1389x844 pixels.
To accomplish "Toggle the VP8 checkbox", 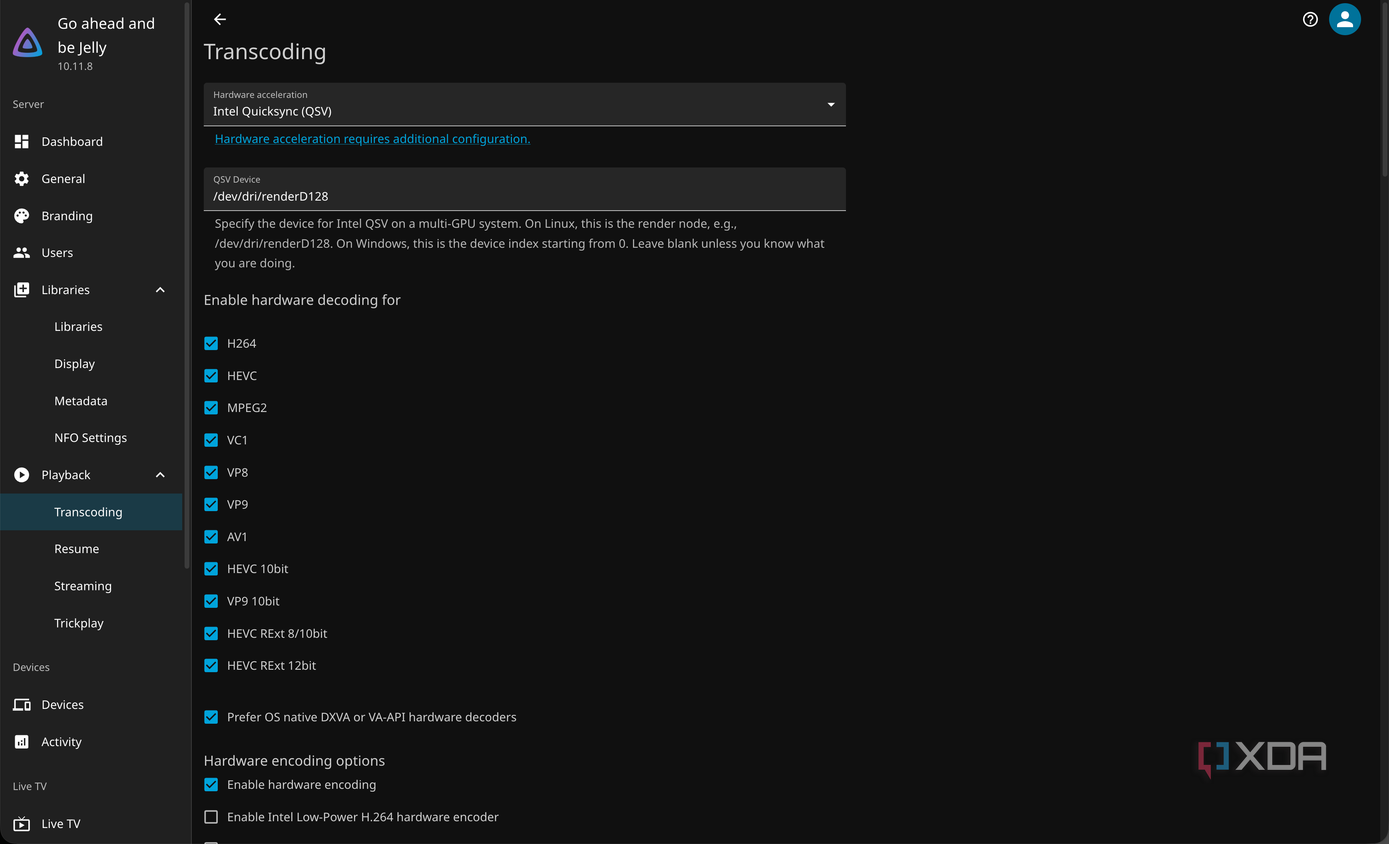I will pyautogui.click(x=211, y=472).
